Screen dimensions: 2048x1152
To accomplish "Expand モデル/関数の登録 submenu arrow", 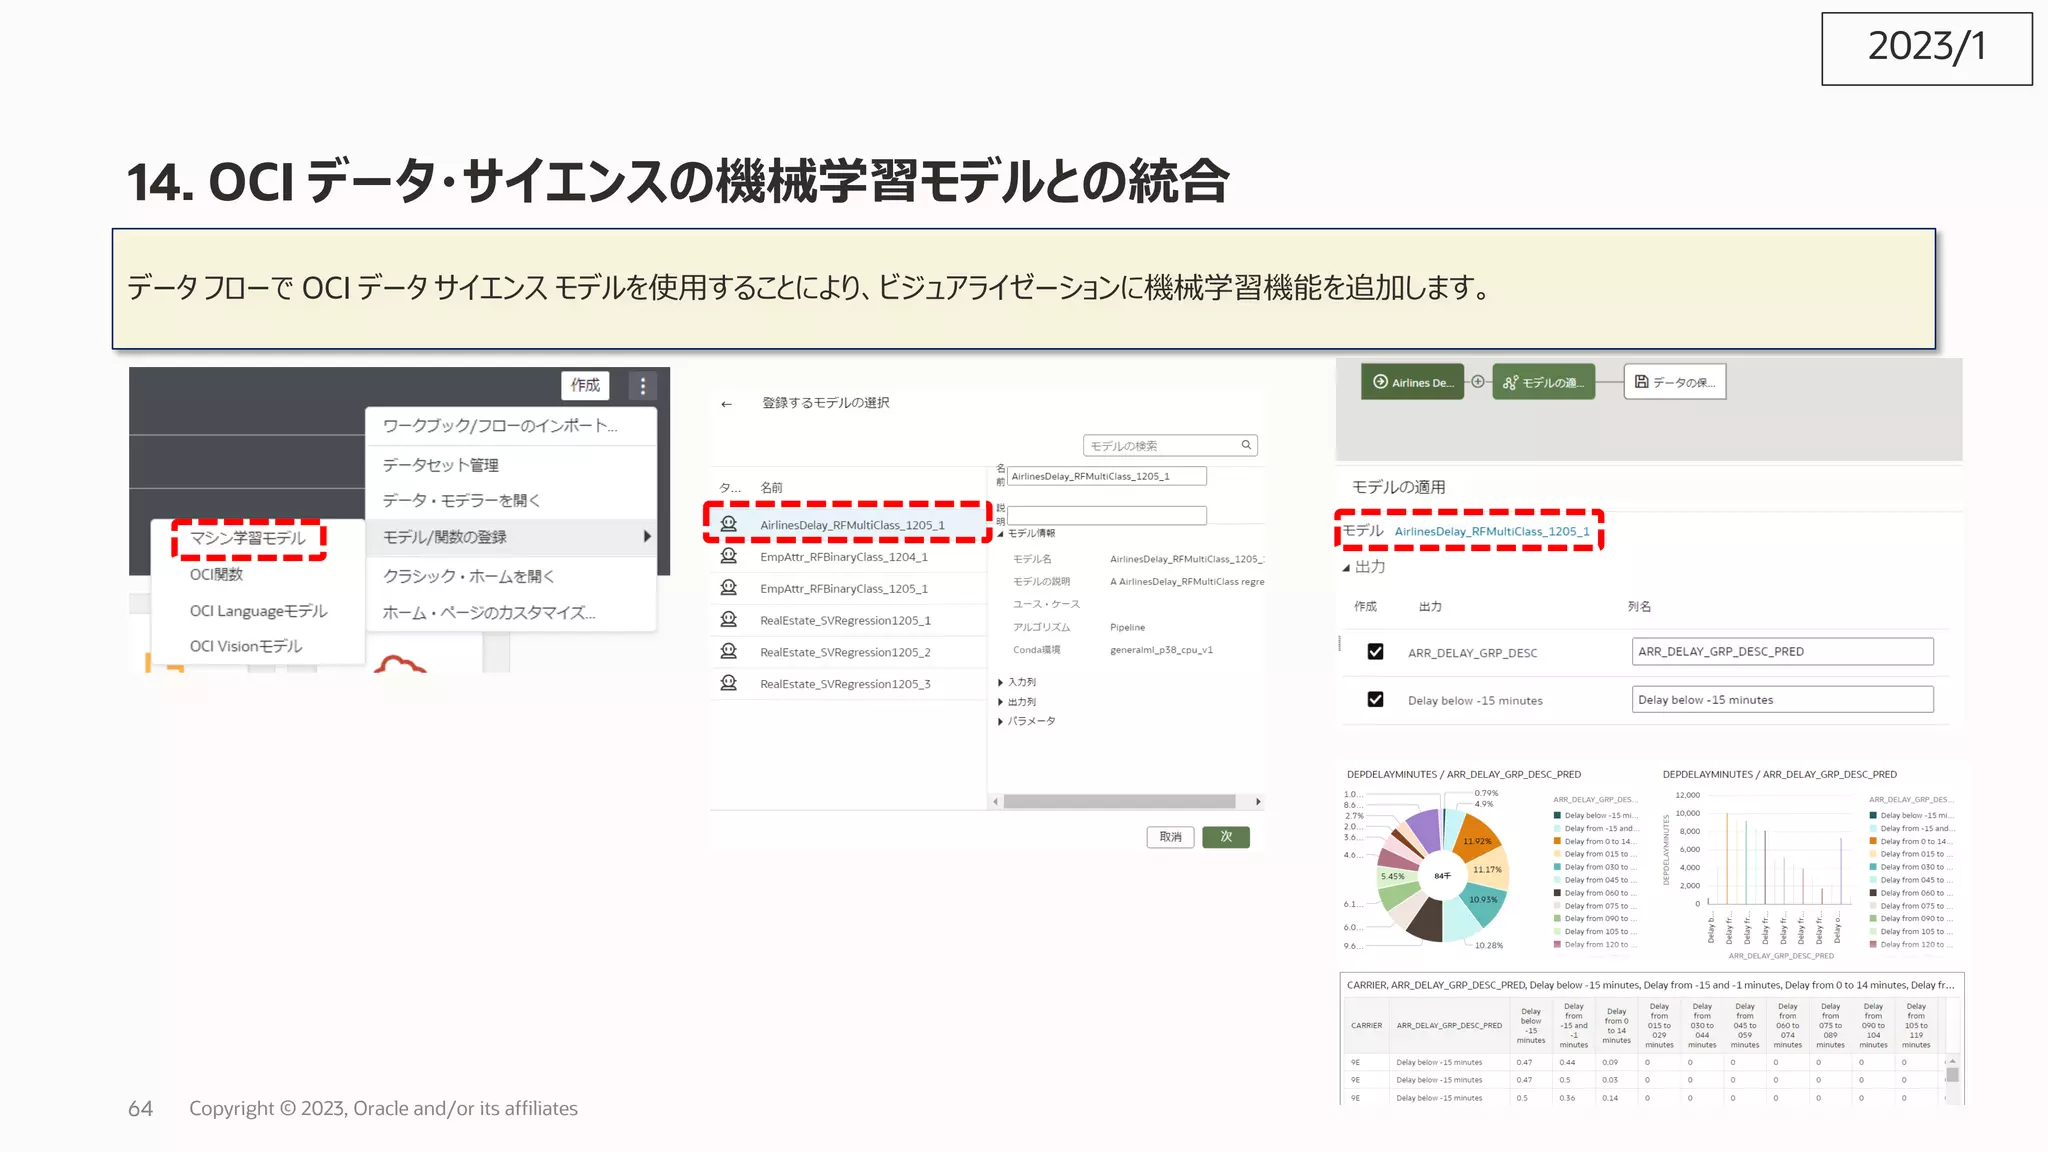I will (647, 537).
